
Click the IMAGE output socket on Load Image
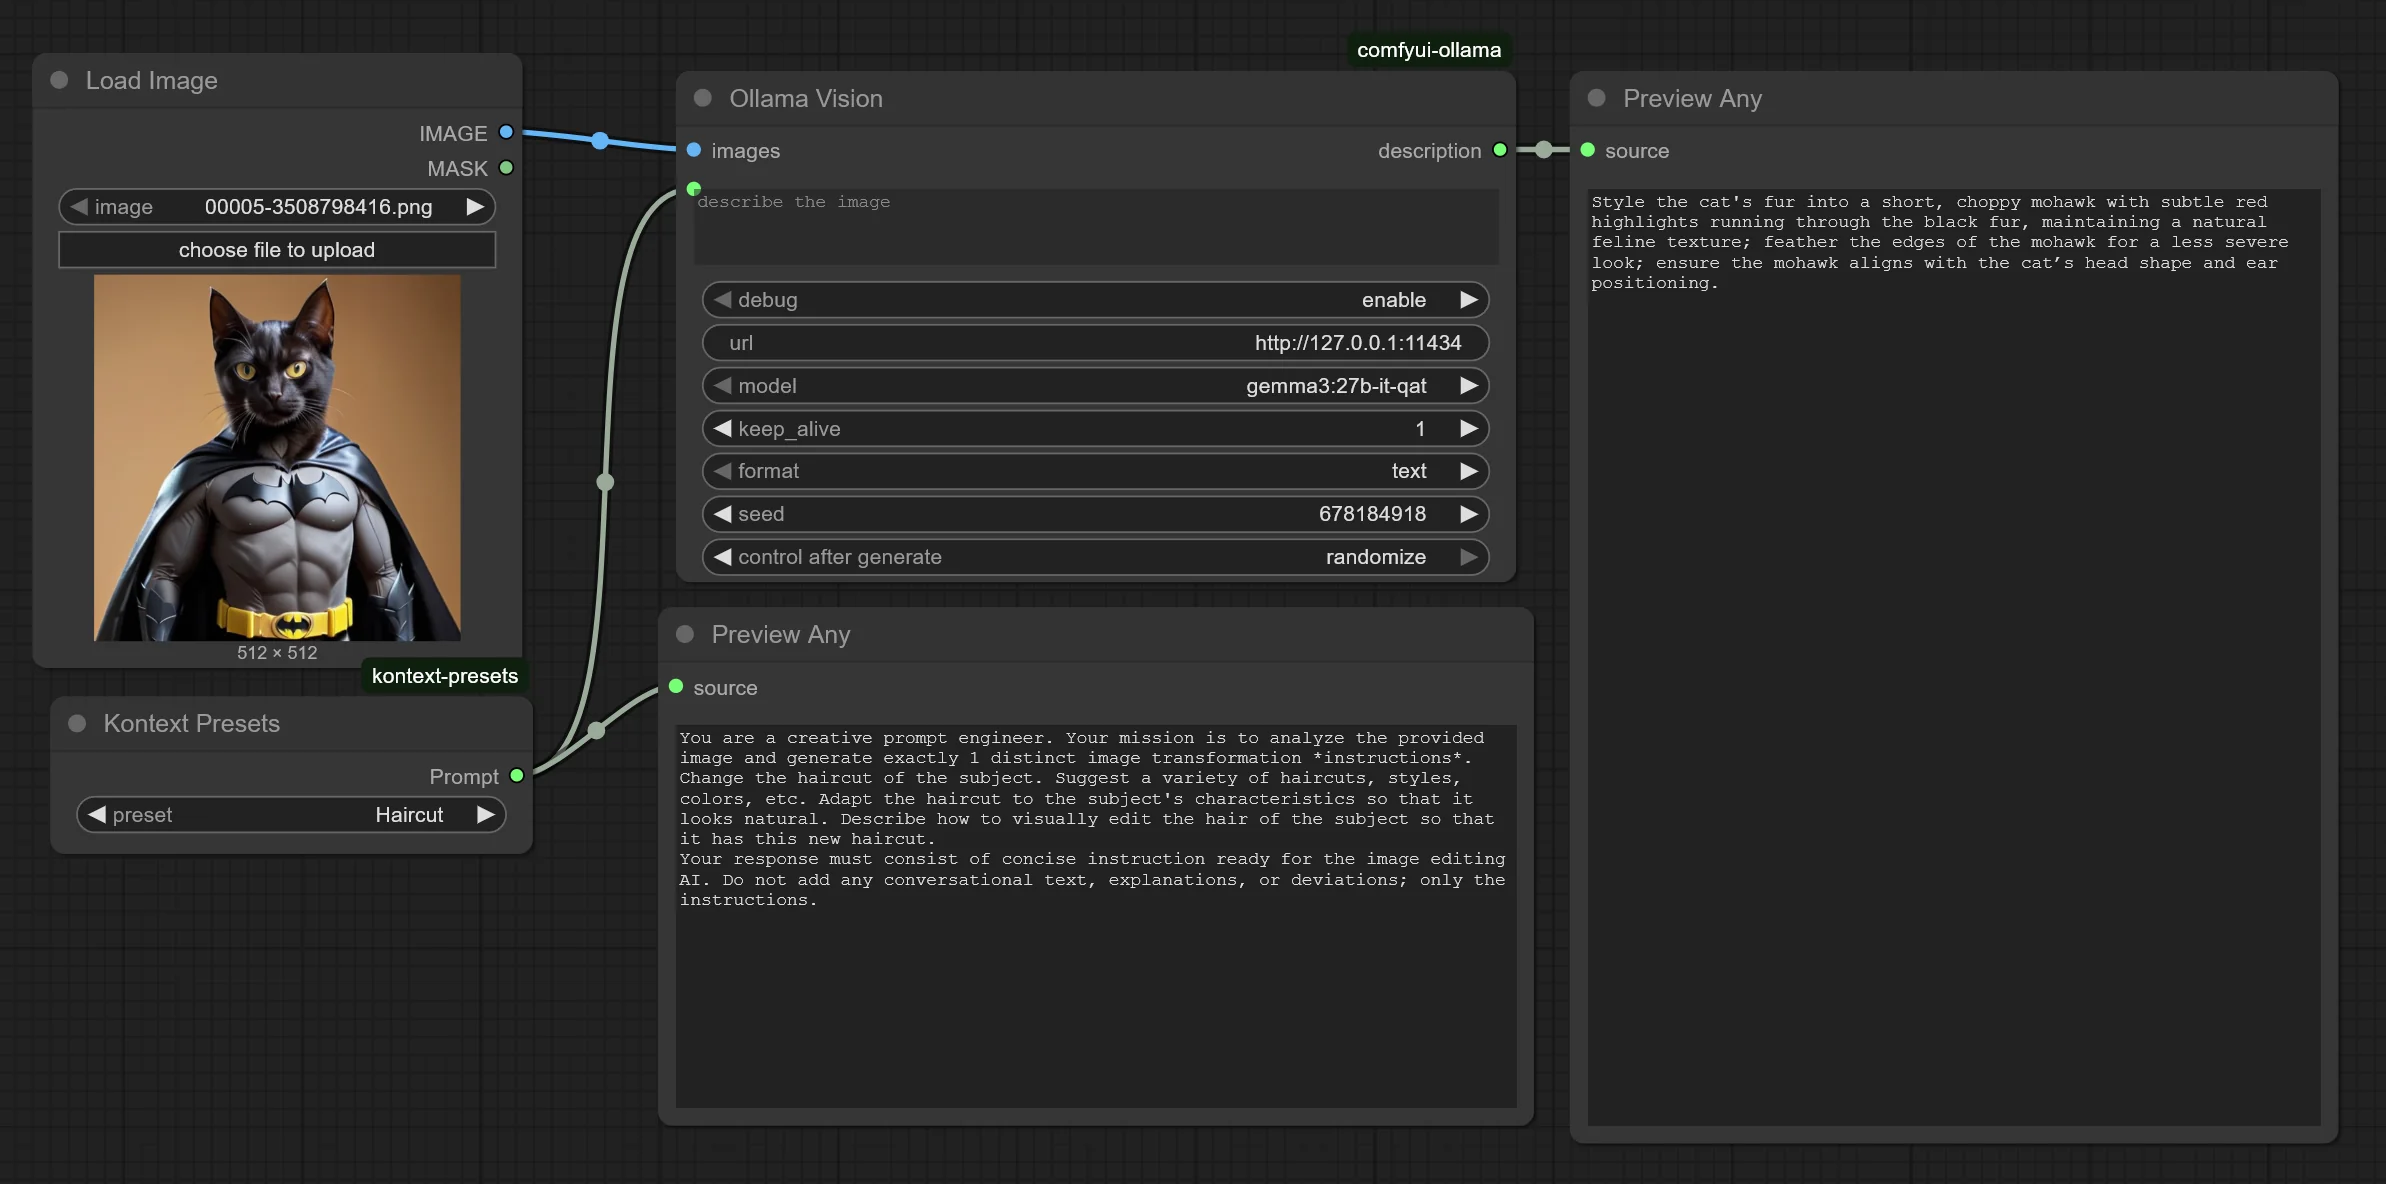coord(506,132)
